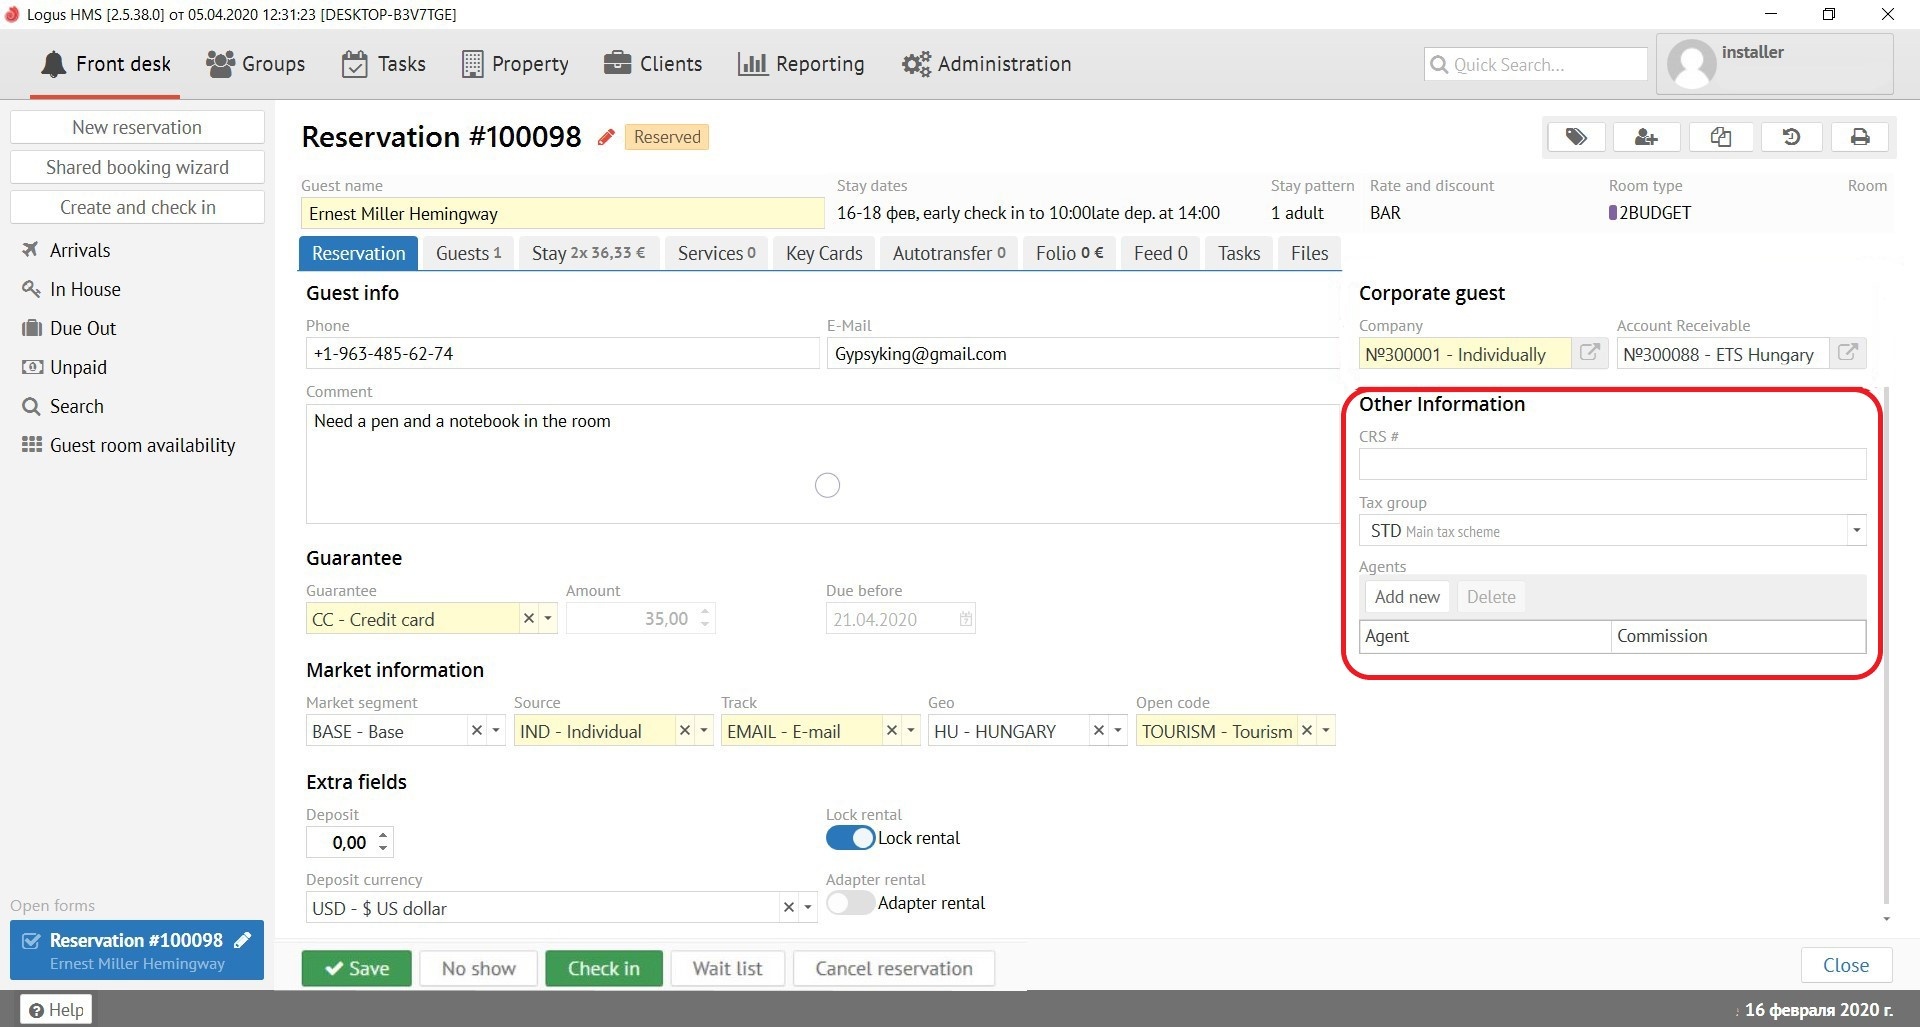Click into the CRS # field

[x=1611, y=464]
